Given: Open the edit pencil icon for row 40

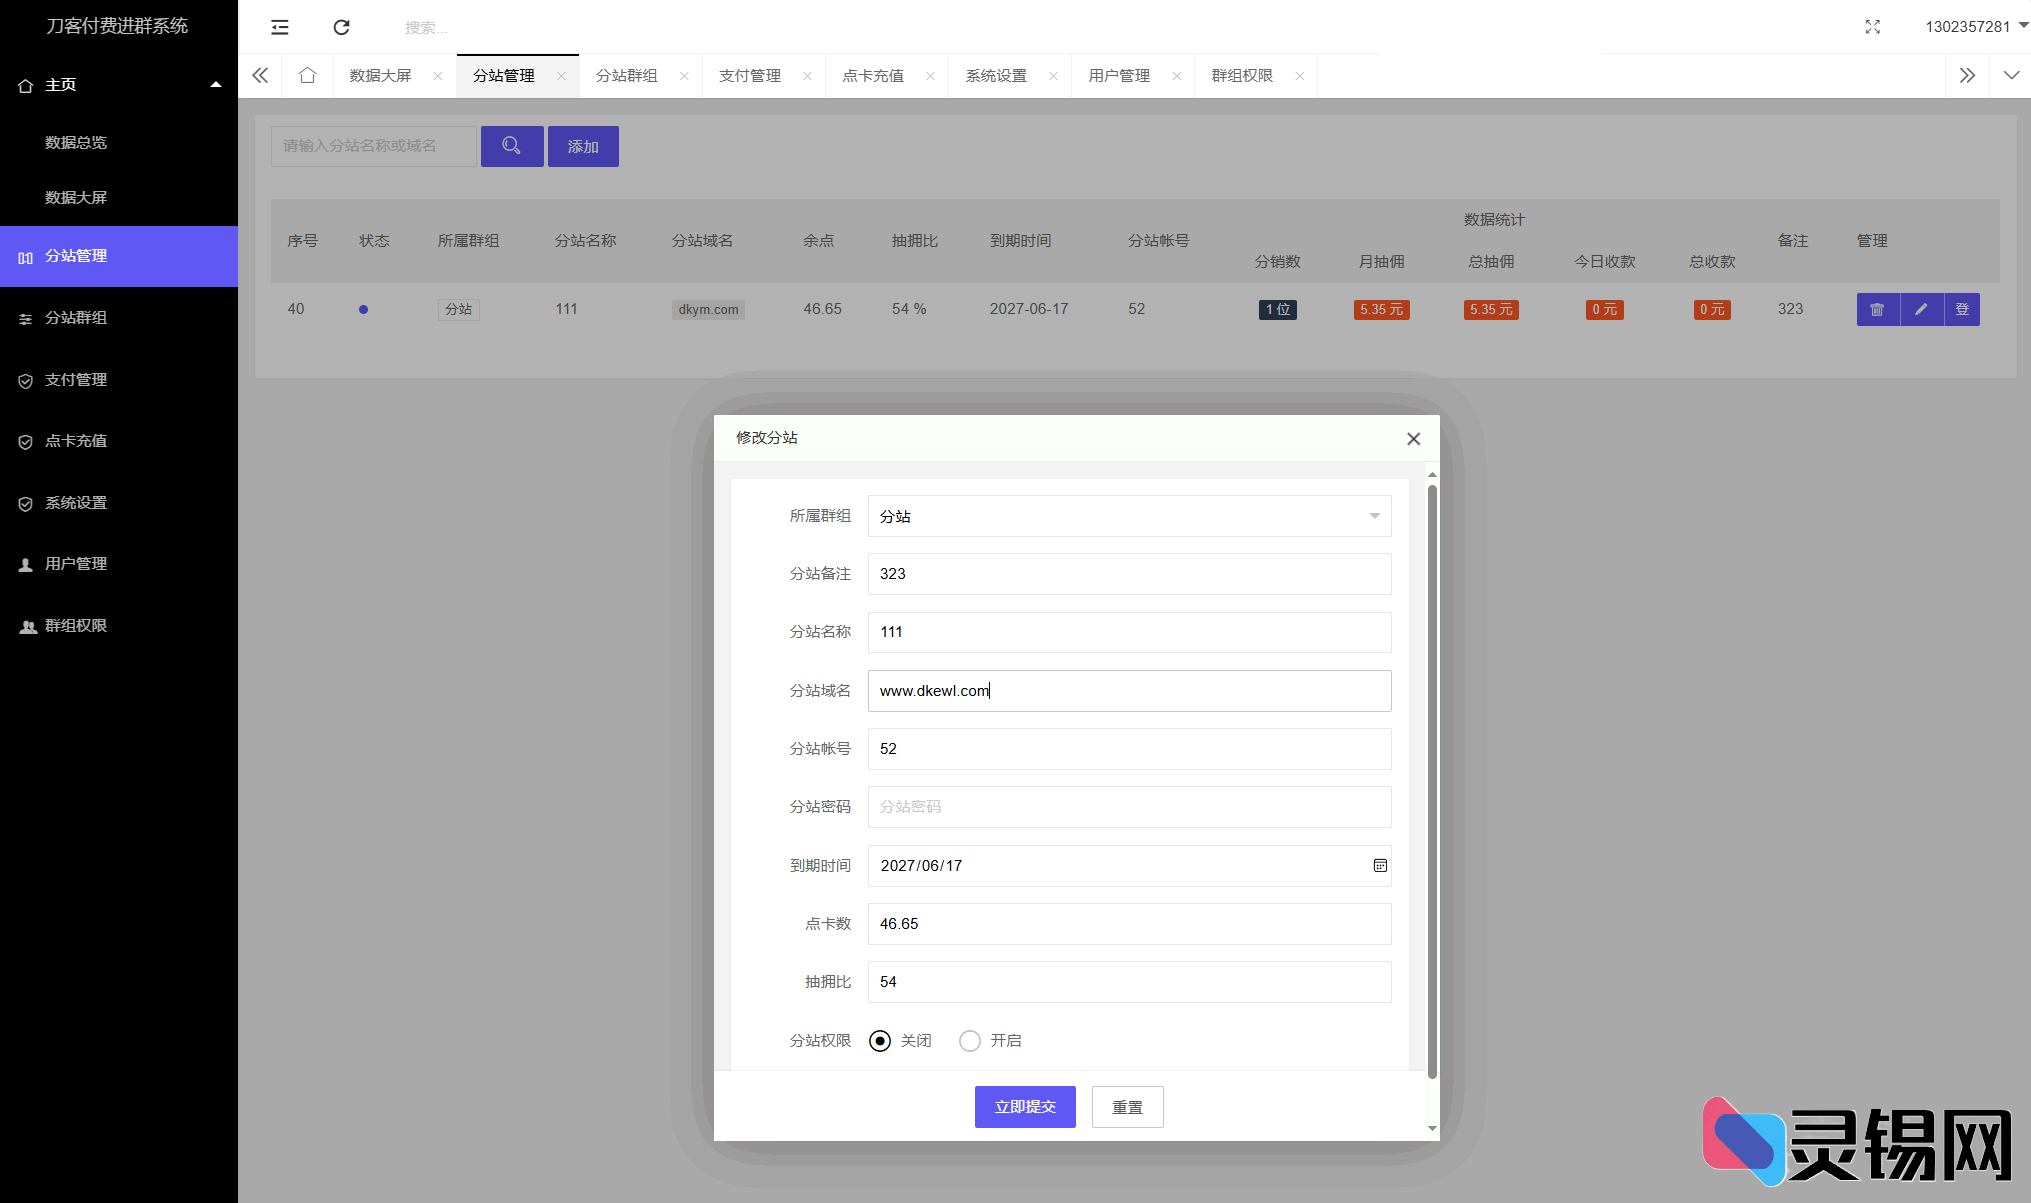Looking at the screenshot, I should pos(1920,309).
